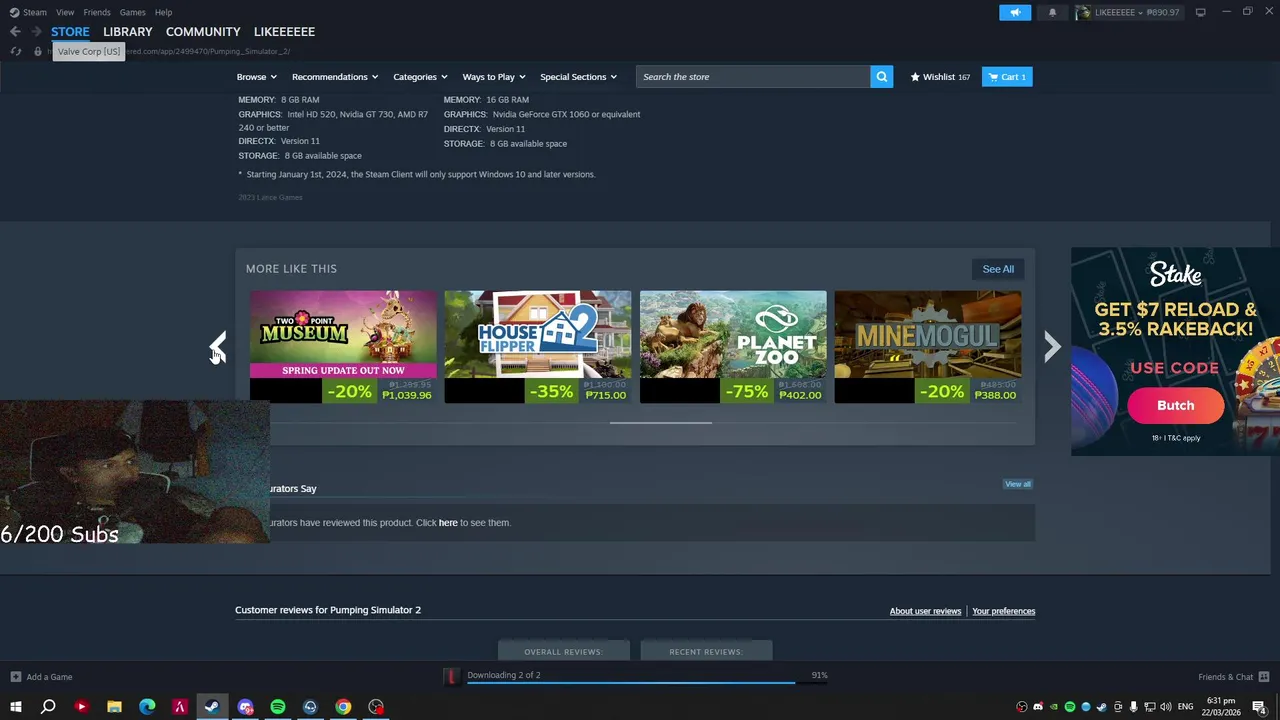This screenshot has height=720, width=1280.
Task: Go back with the Steam back arrow
Action: 15,32
